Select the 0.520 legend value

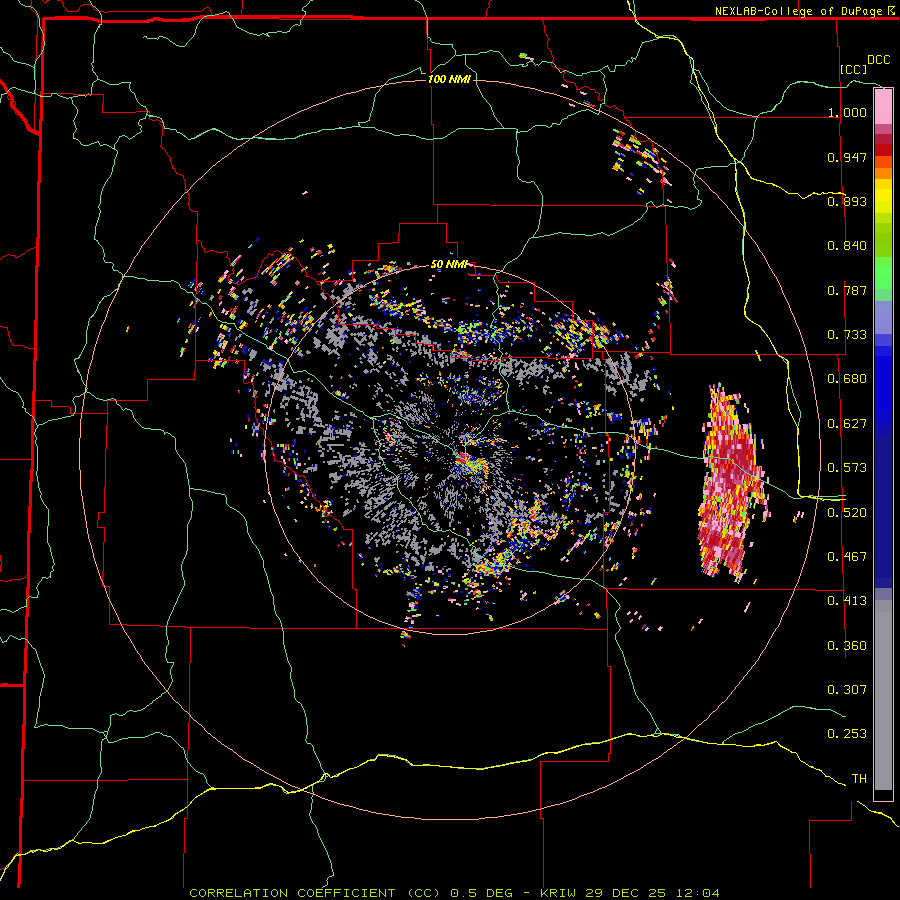847,513
